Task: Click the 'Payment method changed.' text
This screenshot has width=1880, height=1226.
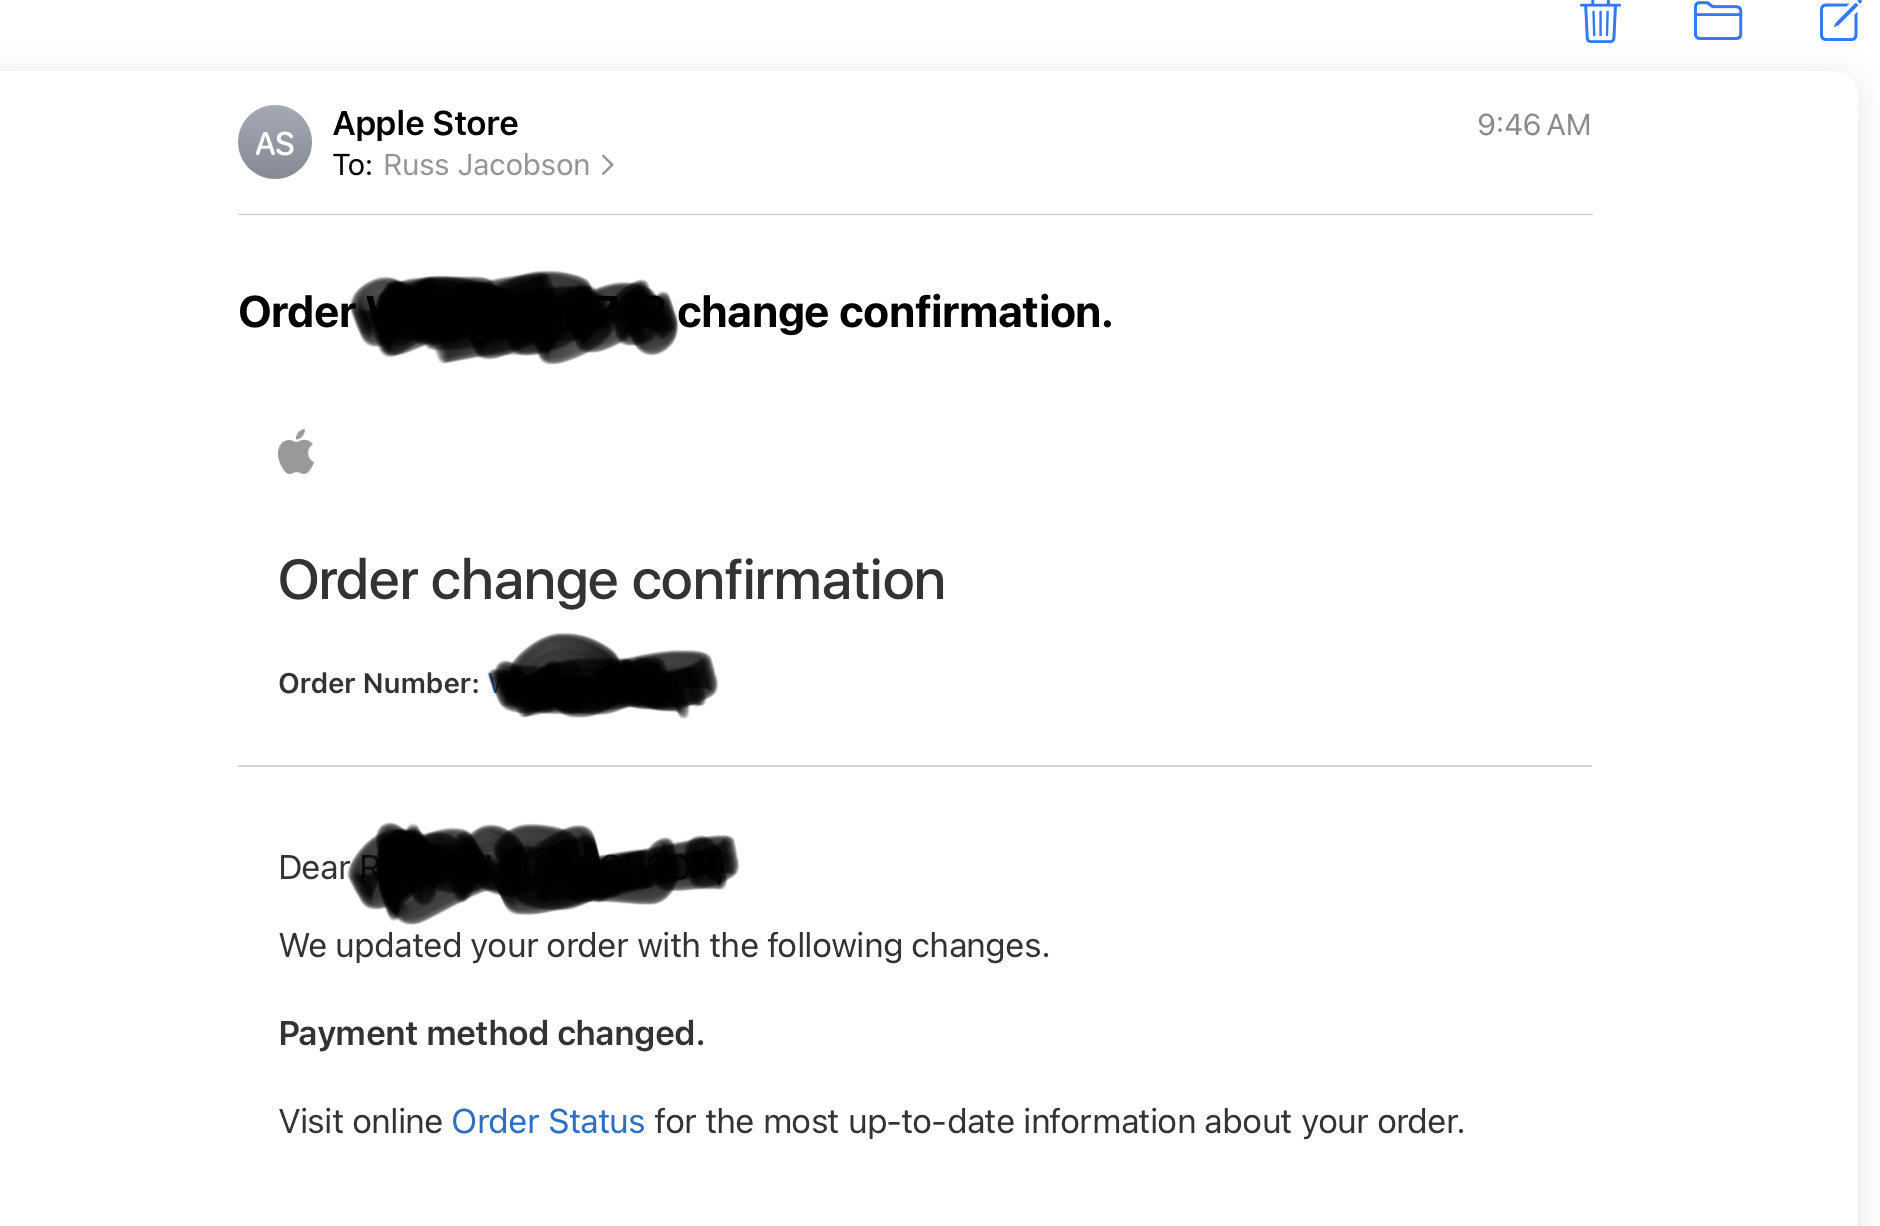Action: 491,1034
